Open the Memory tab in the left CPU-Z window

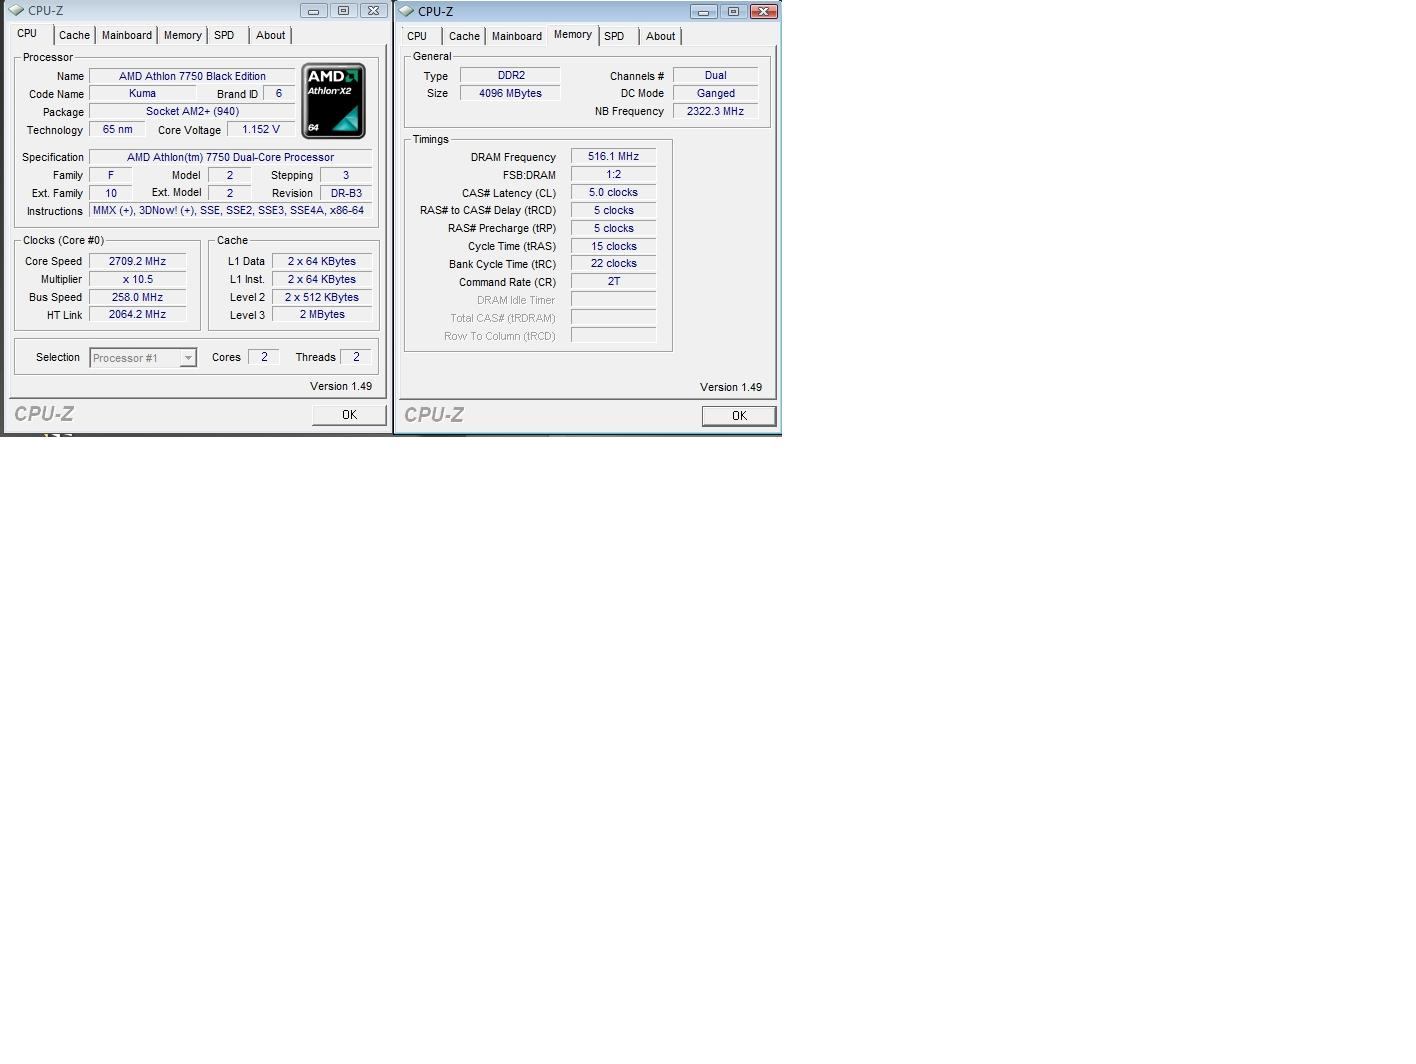coord(183,35)
